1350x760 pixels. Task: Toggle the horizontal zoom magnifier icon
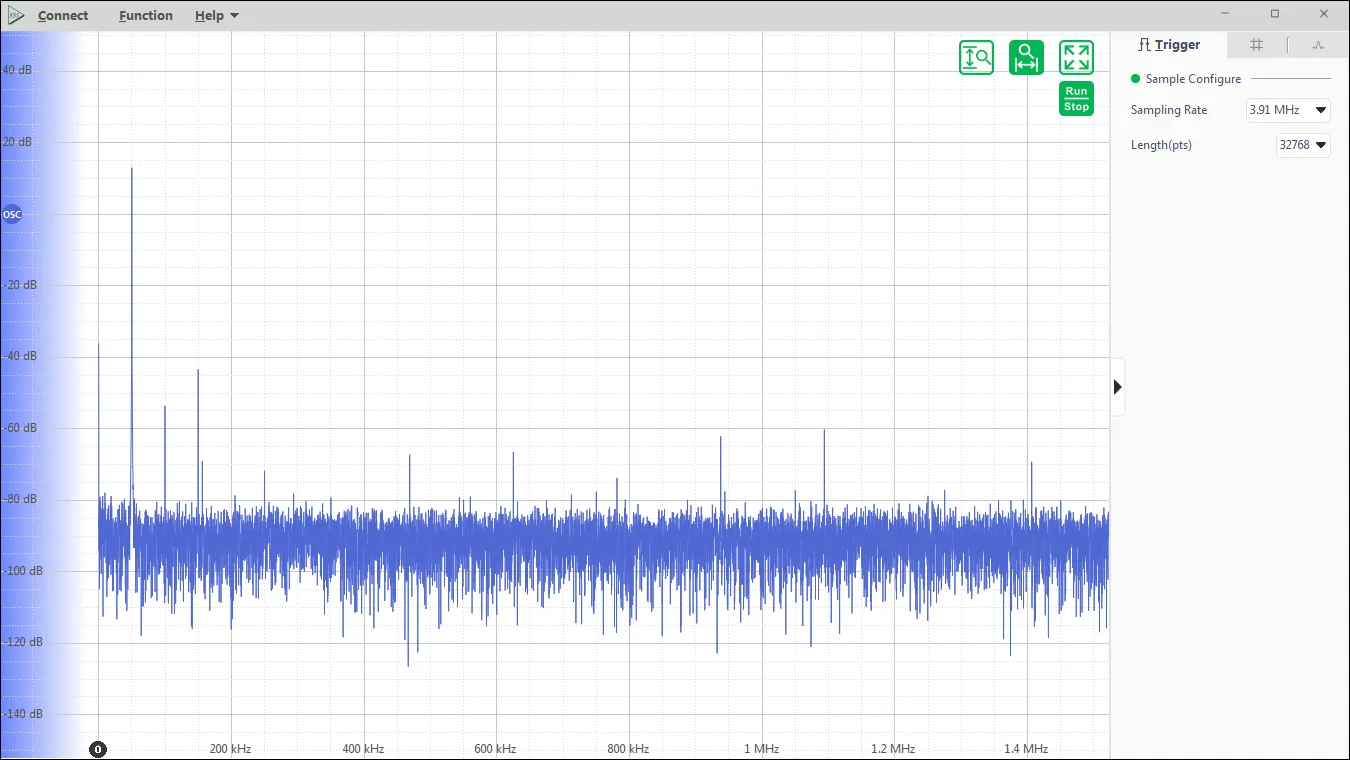[x=1026, y=58]
